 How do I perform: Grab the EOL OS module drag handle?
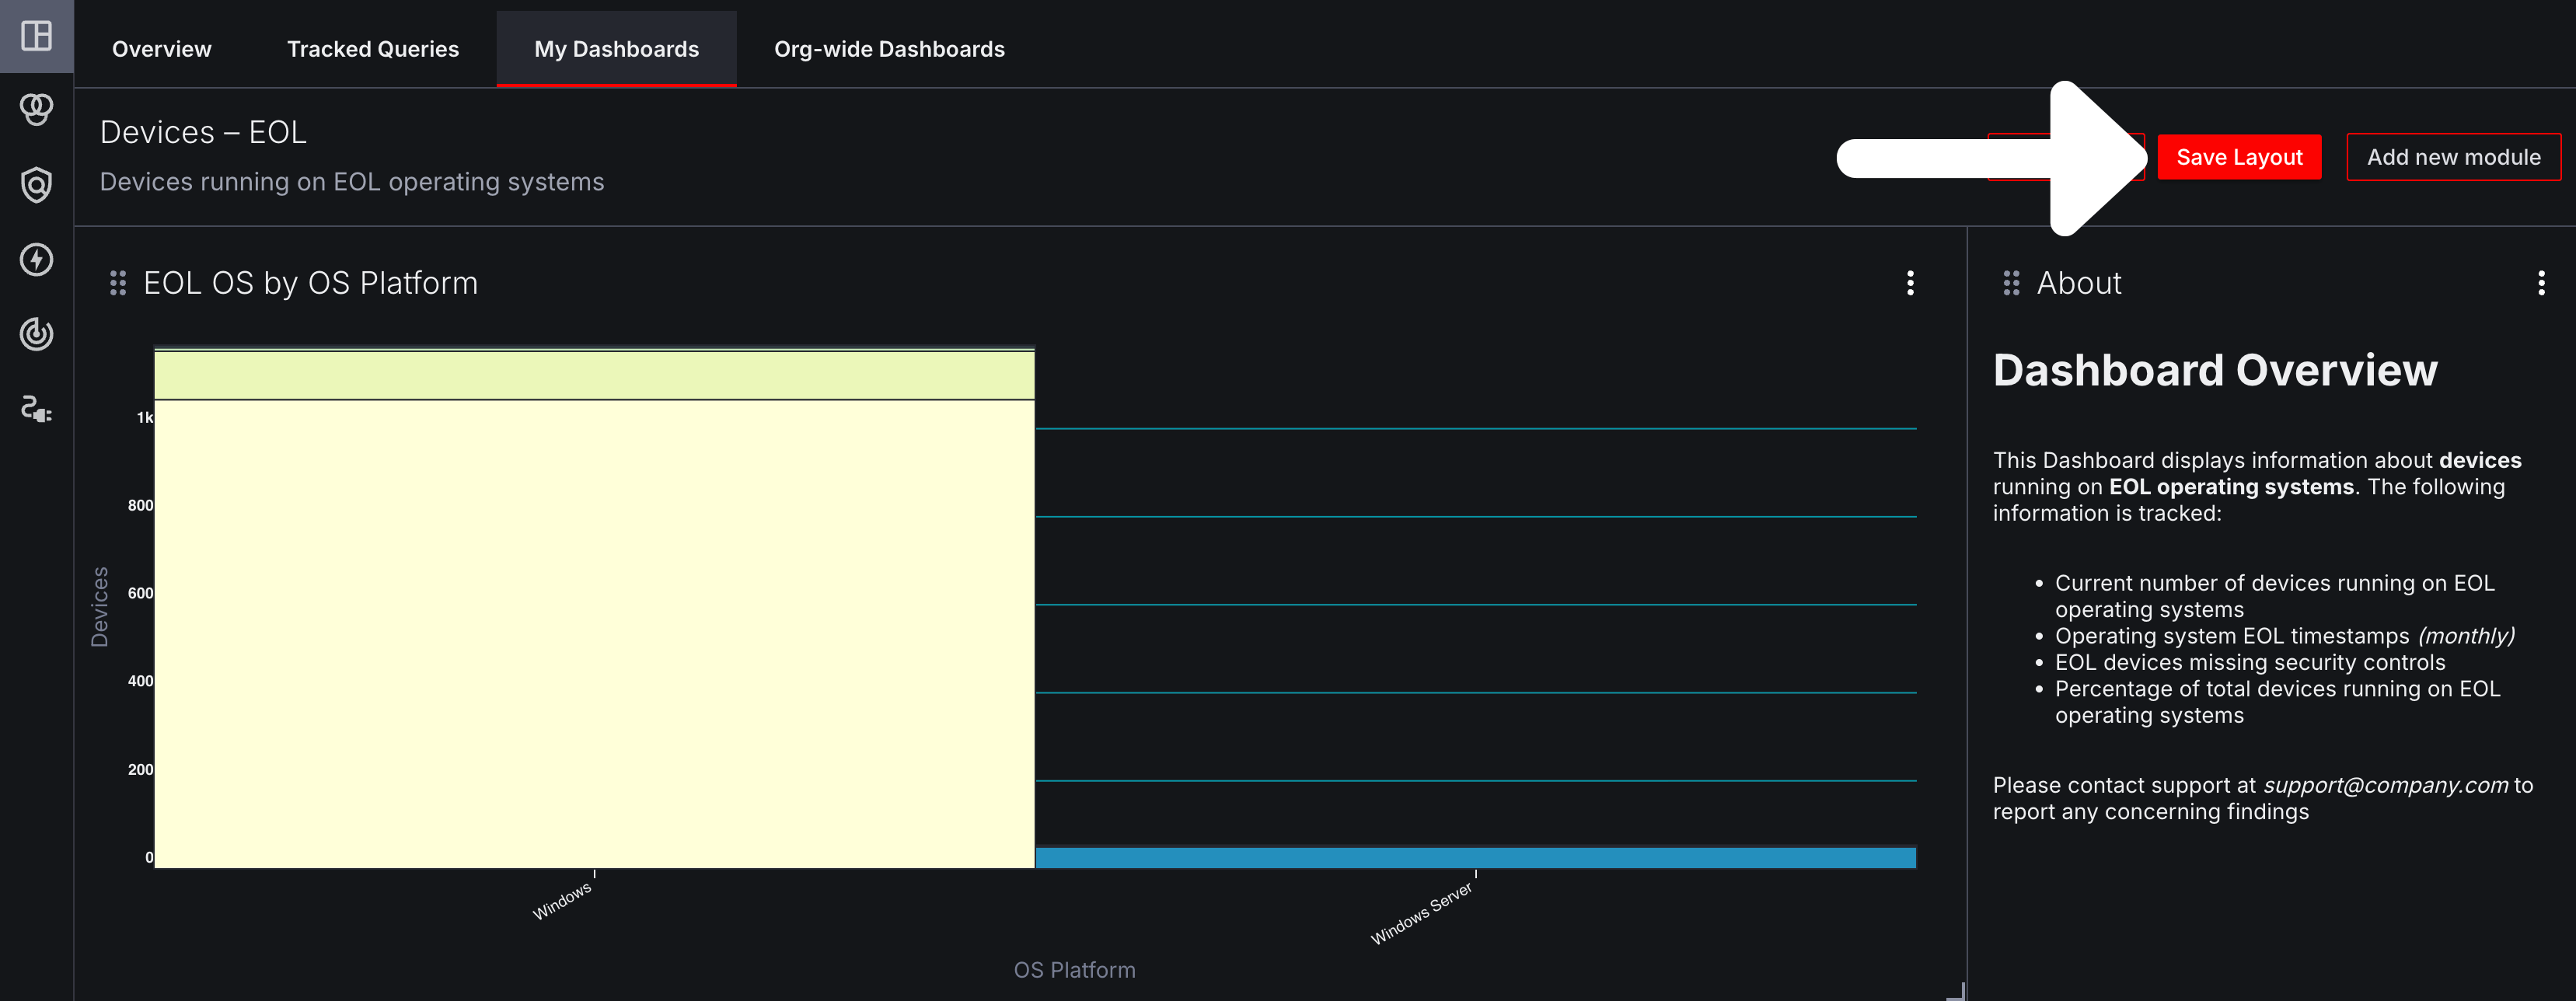point(118,283)
